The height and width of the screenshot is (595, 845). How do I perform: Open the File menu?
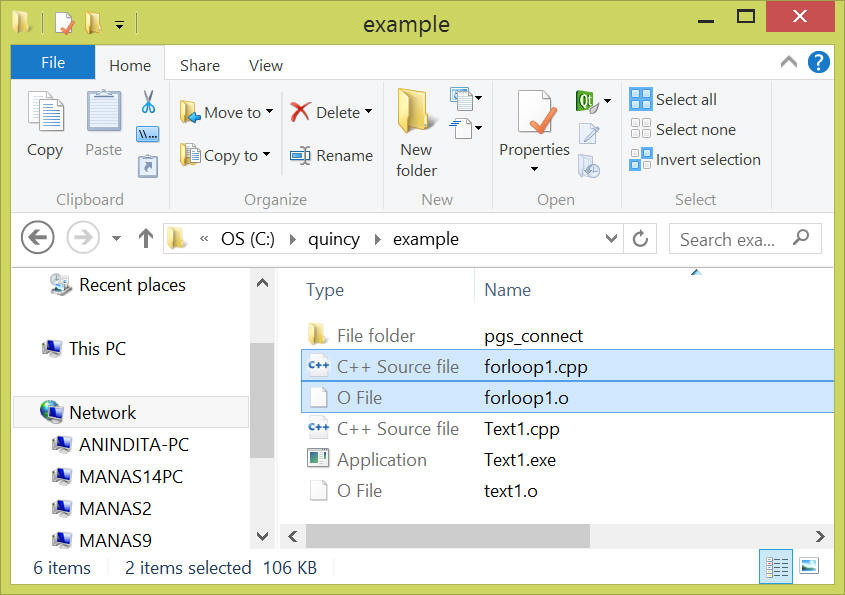[x=53, y=63]
